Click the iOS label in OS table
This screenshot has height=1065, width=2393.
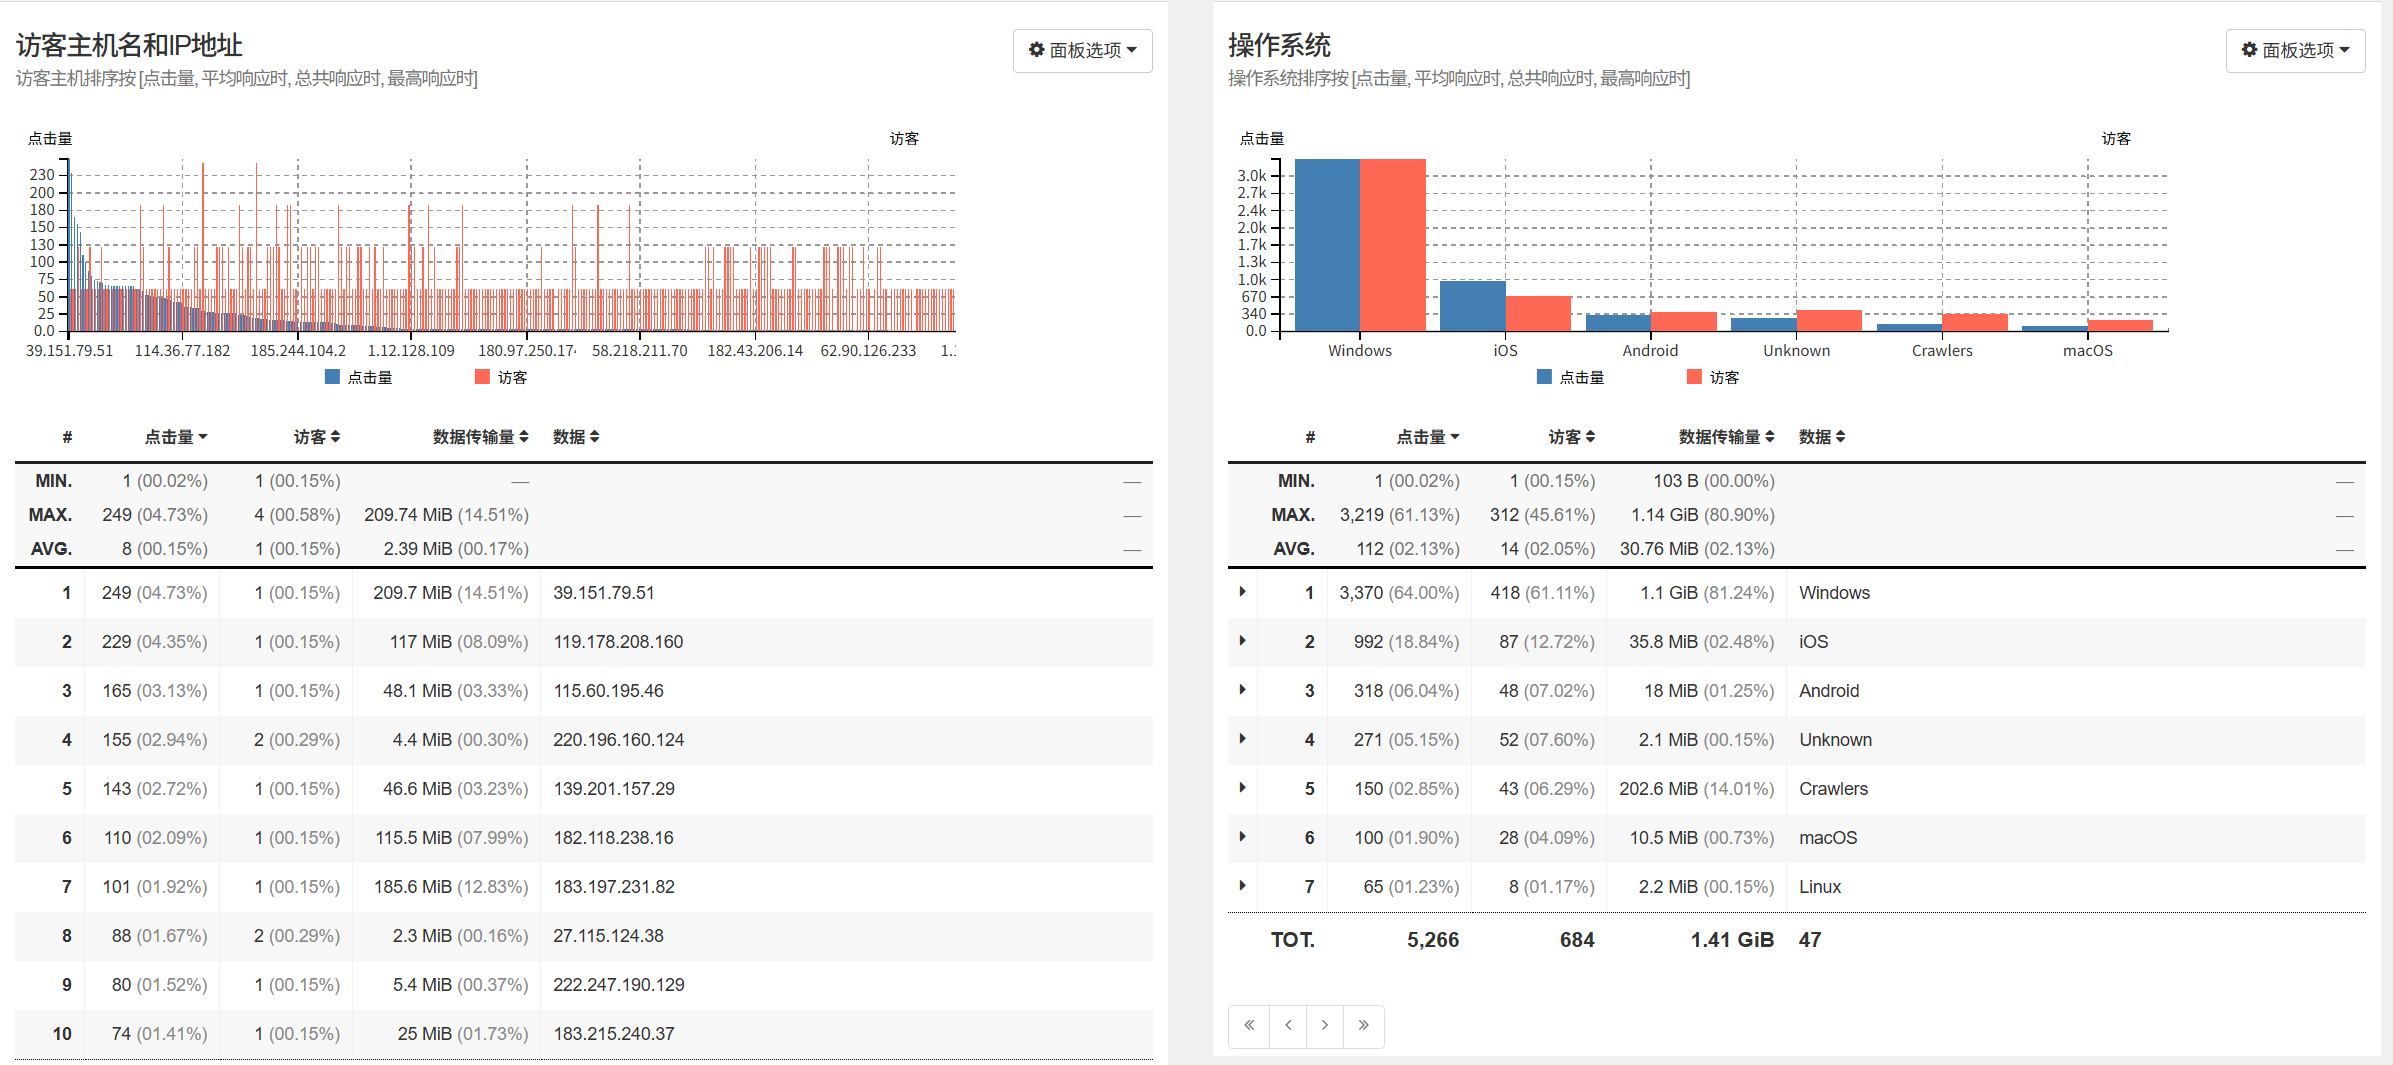[x=1813, y=642]
